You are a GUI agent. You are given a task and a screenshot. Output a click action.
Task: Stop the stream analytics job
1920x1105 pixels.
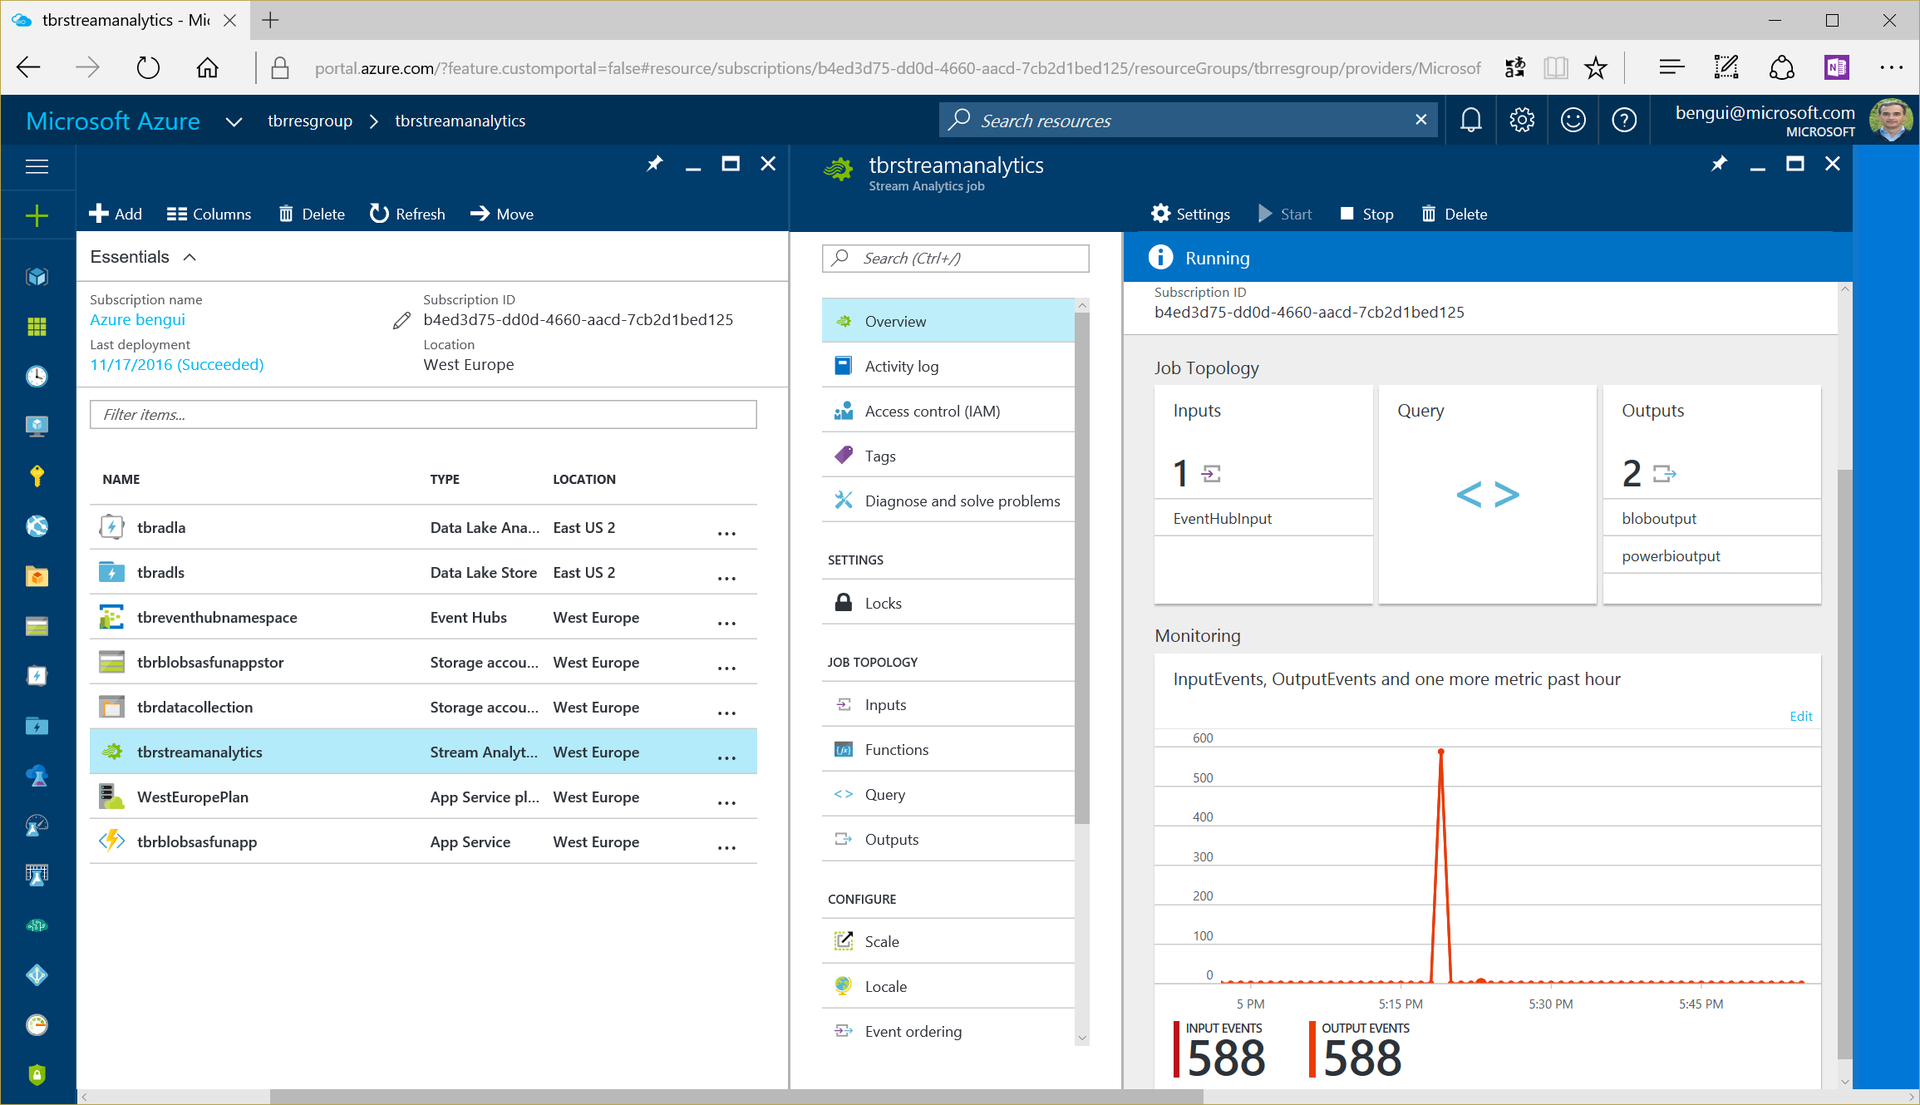coord(1367,214)
